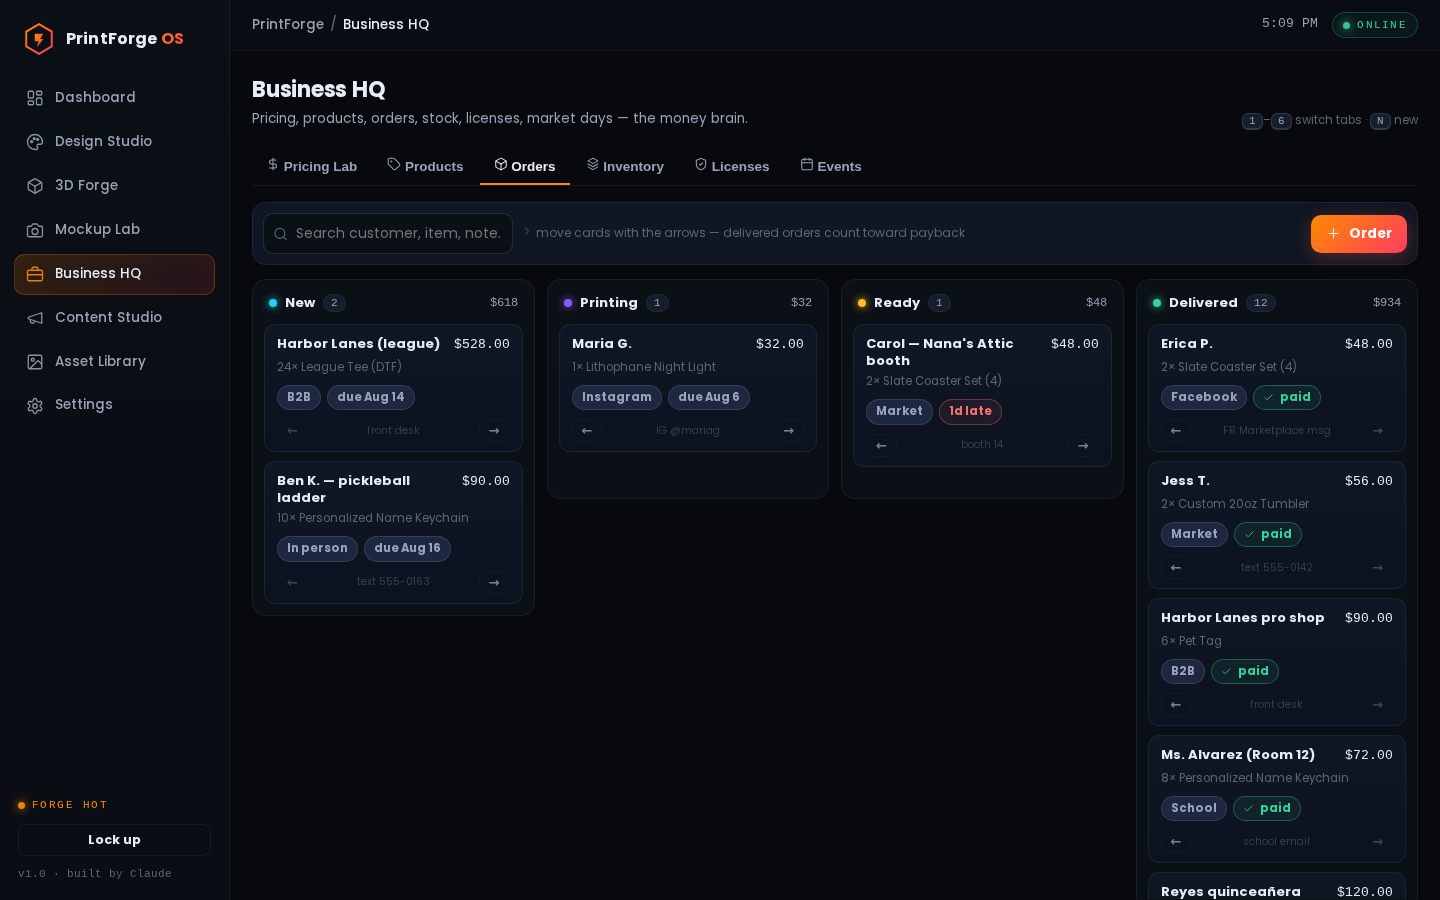Image resolution: width=1440 pixels, height=900 pixels.
Task: Click the PrintForge OS logo icon
Action: pyautogui.click(x=39, y=39)
